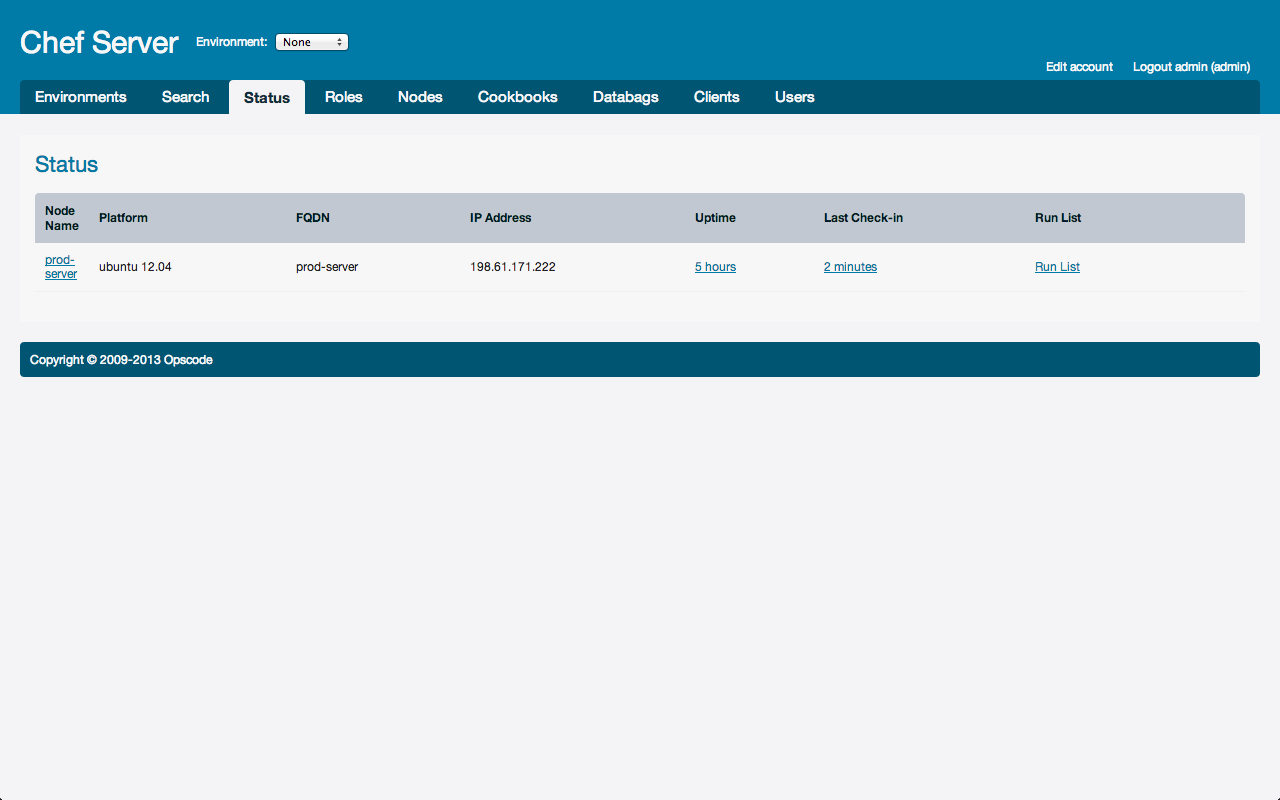Open the Users tab
This screenshot has width=1280, height=800.
(x=795, y=97)
